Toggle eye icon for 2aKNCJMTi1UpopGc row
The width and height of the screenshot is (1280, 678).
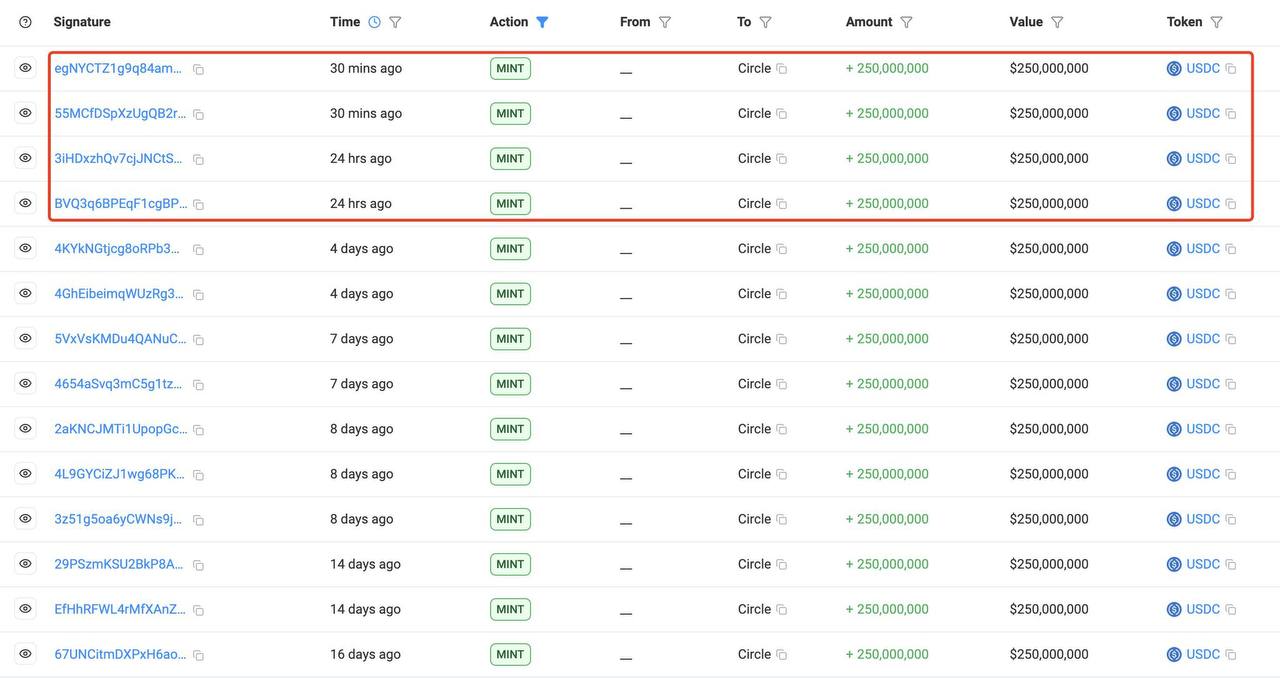(x=26, y=428)
